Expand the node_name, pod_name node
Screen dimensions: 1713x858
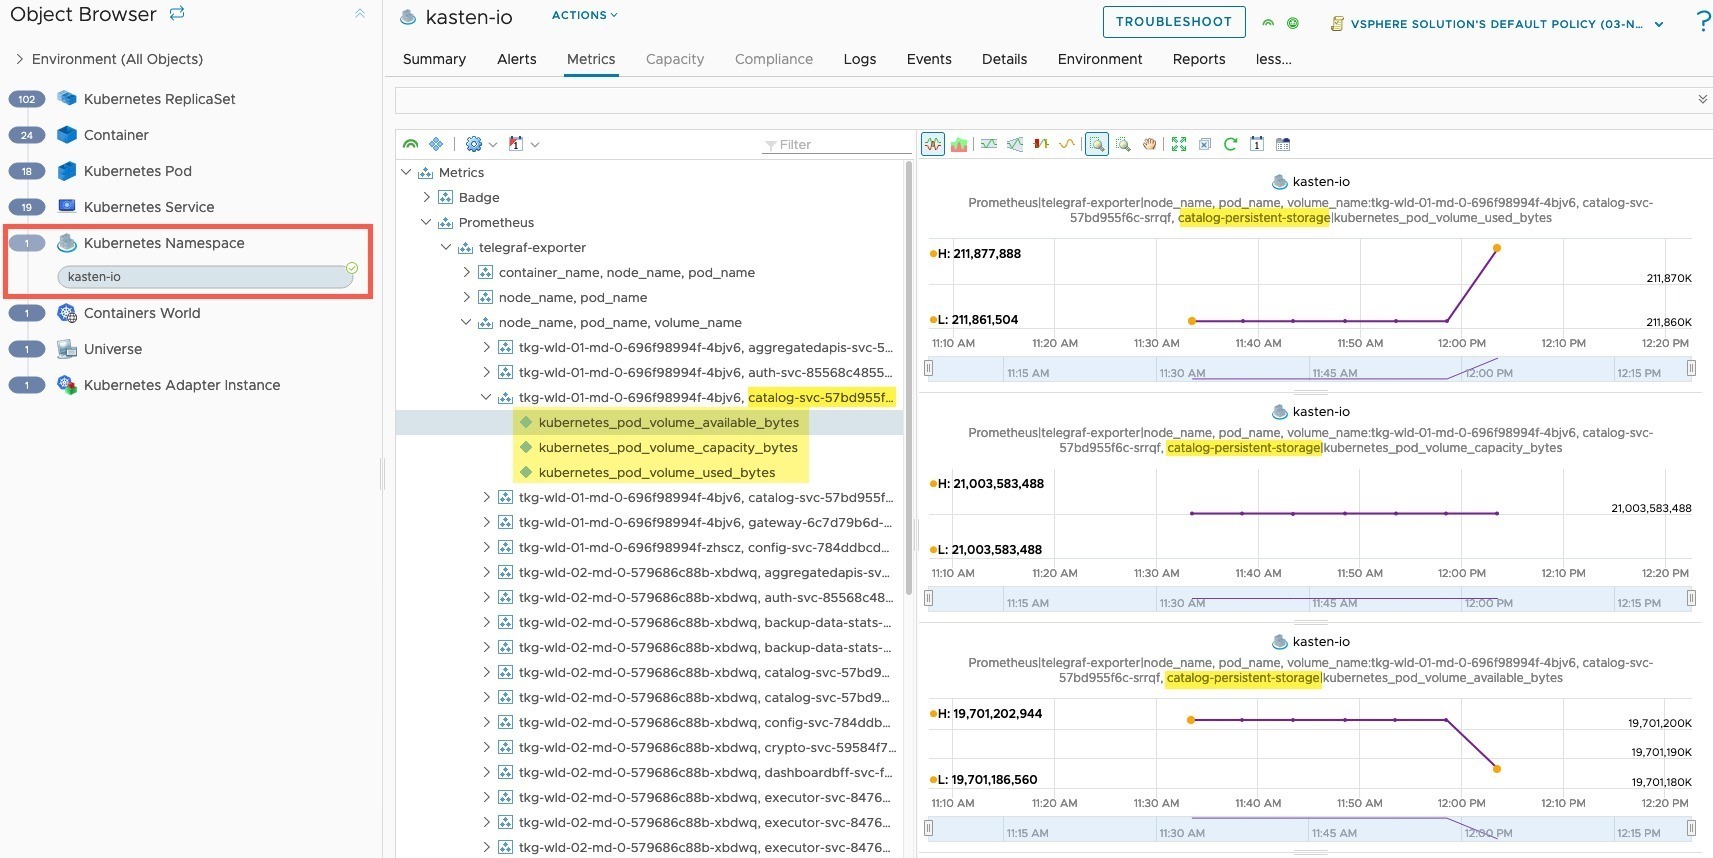[467, 297]
